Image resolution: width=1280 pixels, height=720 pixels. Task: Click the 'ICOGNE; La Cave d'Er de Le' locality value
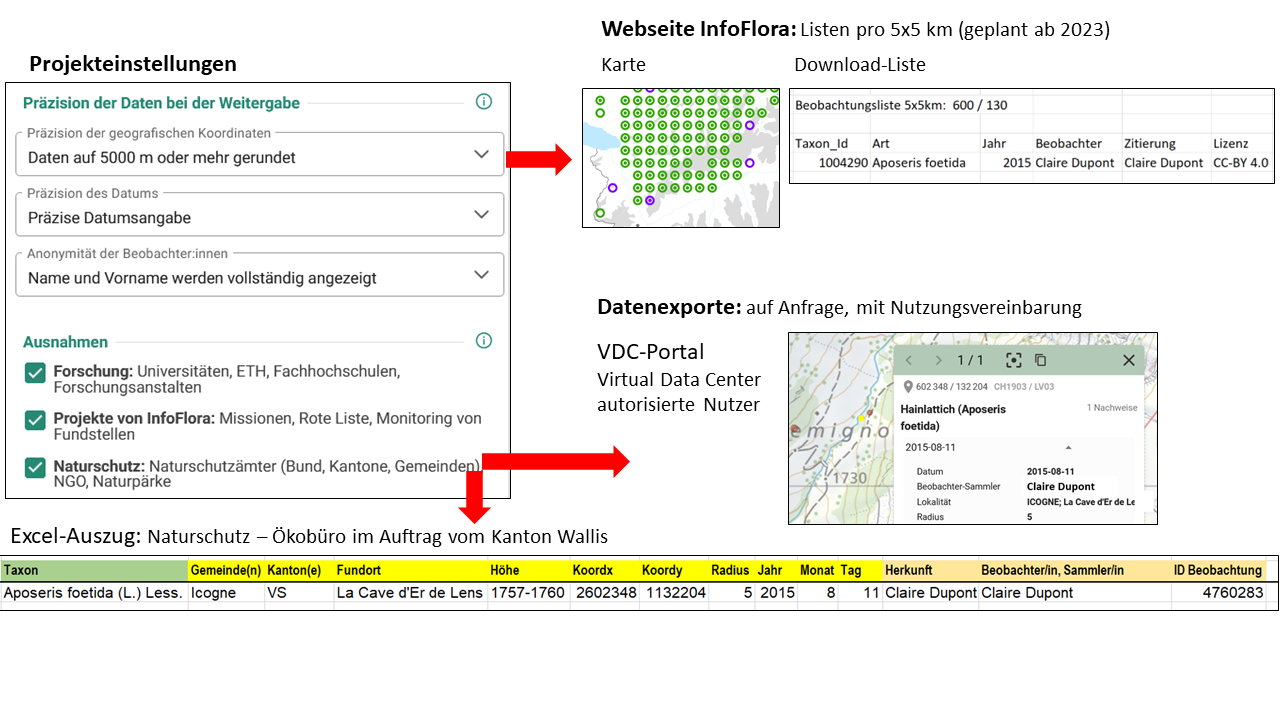[x=1081, y=502]
